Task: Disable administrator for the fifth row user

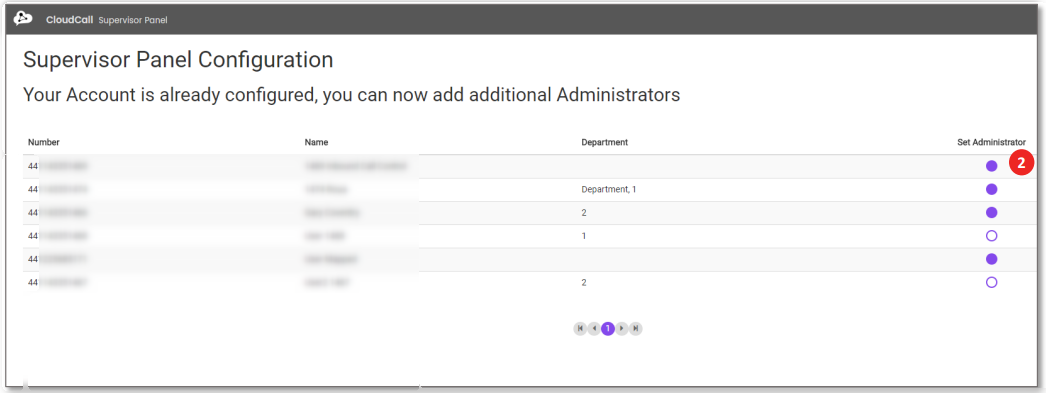Action: tap(991, 259)
